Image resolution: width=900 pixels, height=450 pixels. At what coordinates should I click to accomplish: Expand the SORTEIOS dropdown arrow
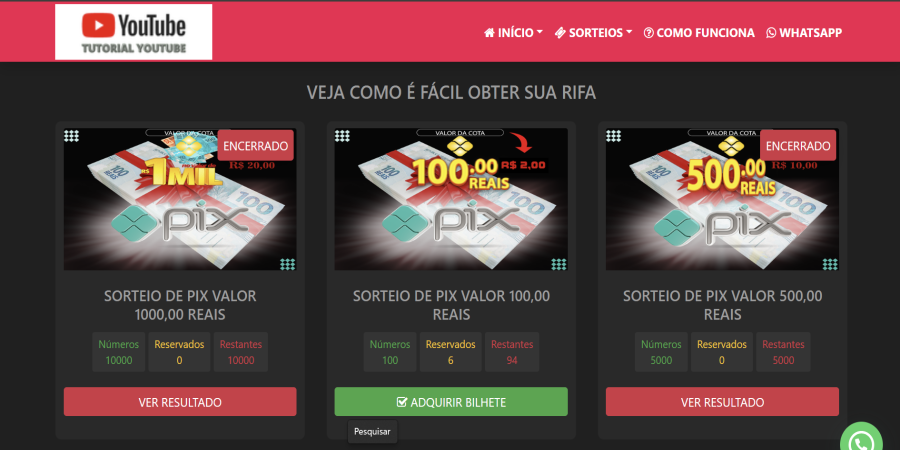click(x=629, y=33)
